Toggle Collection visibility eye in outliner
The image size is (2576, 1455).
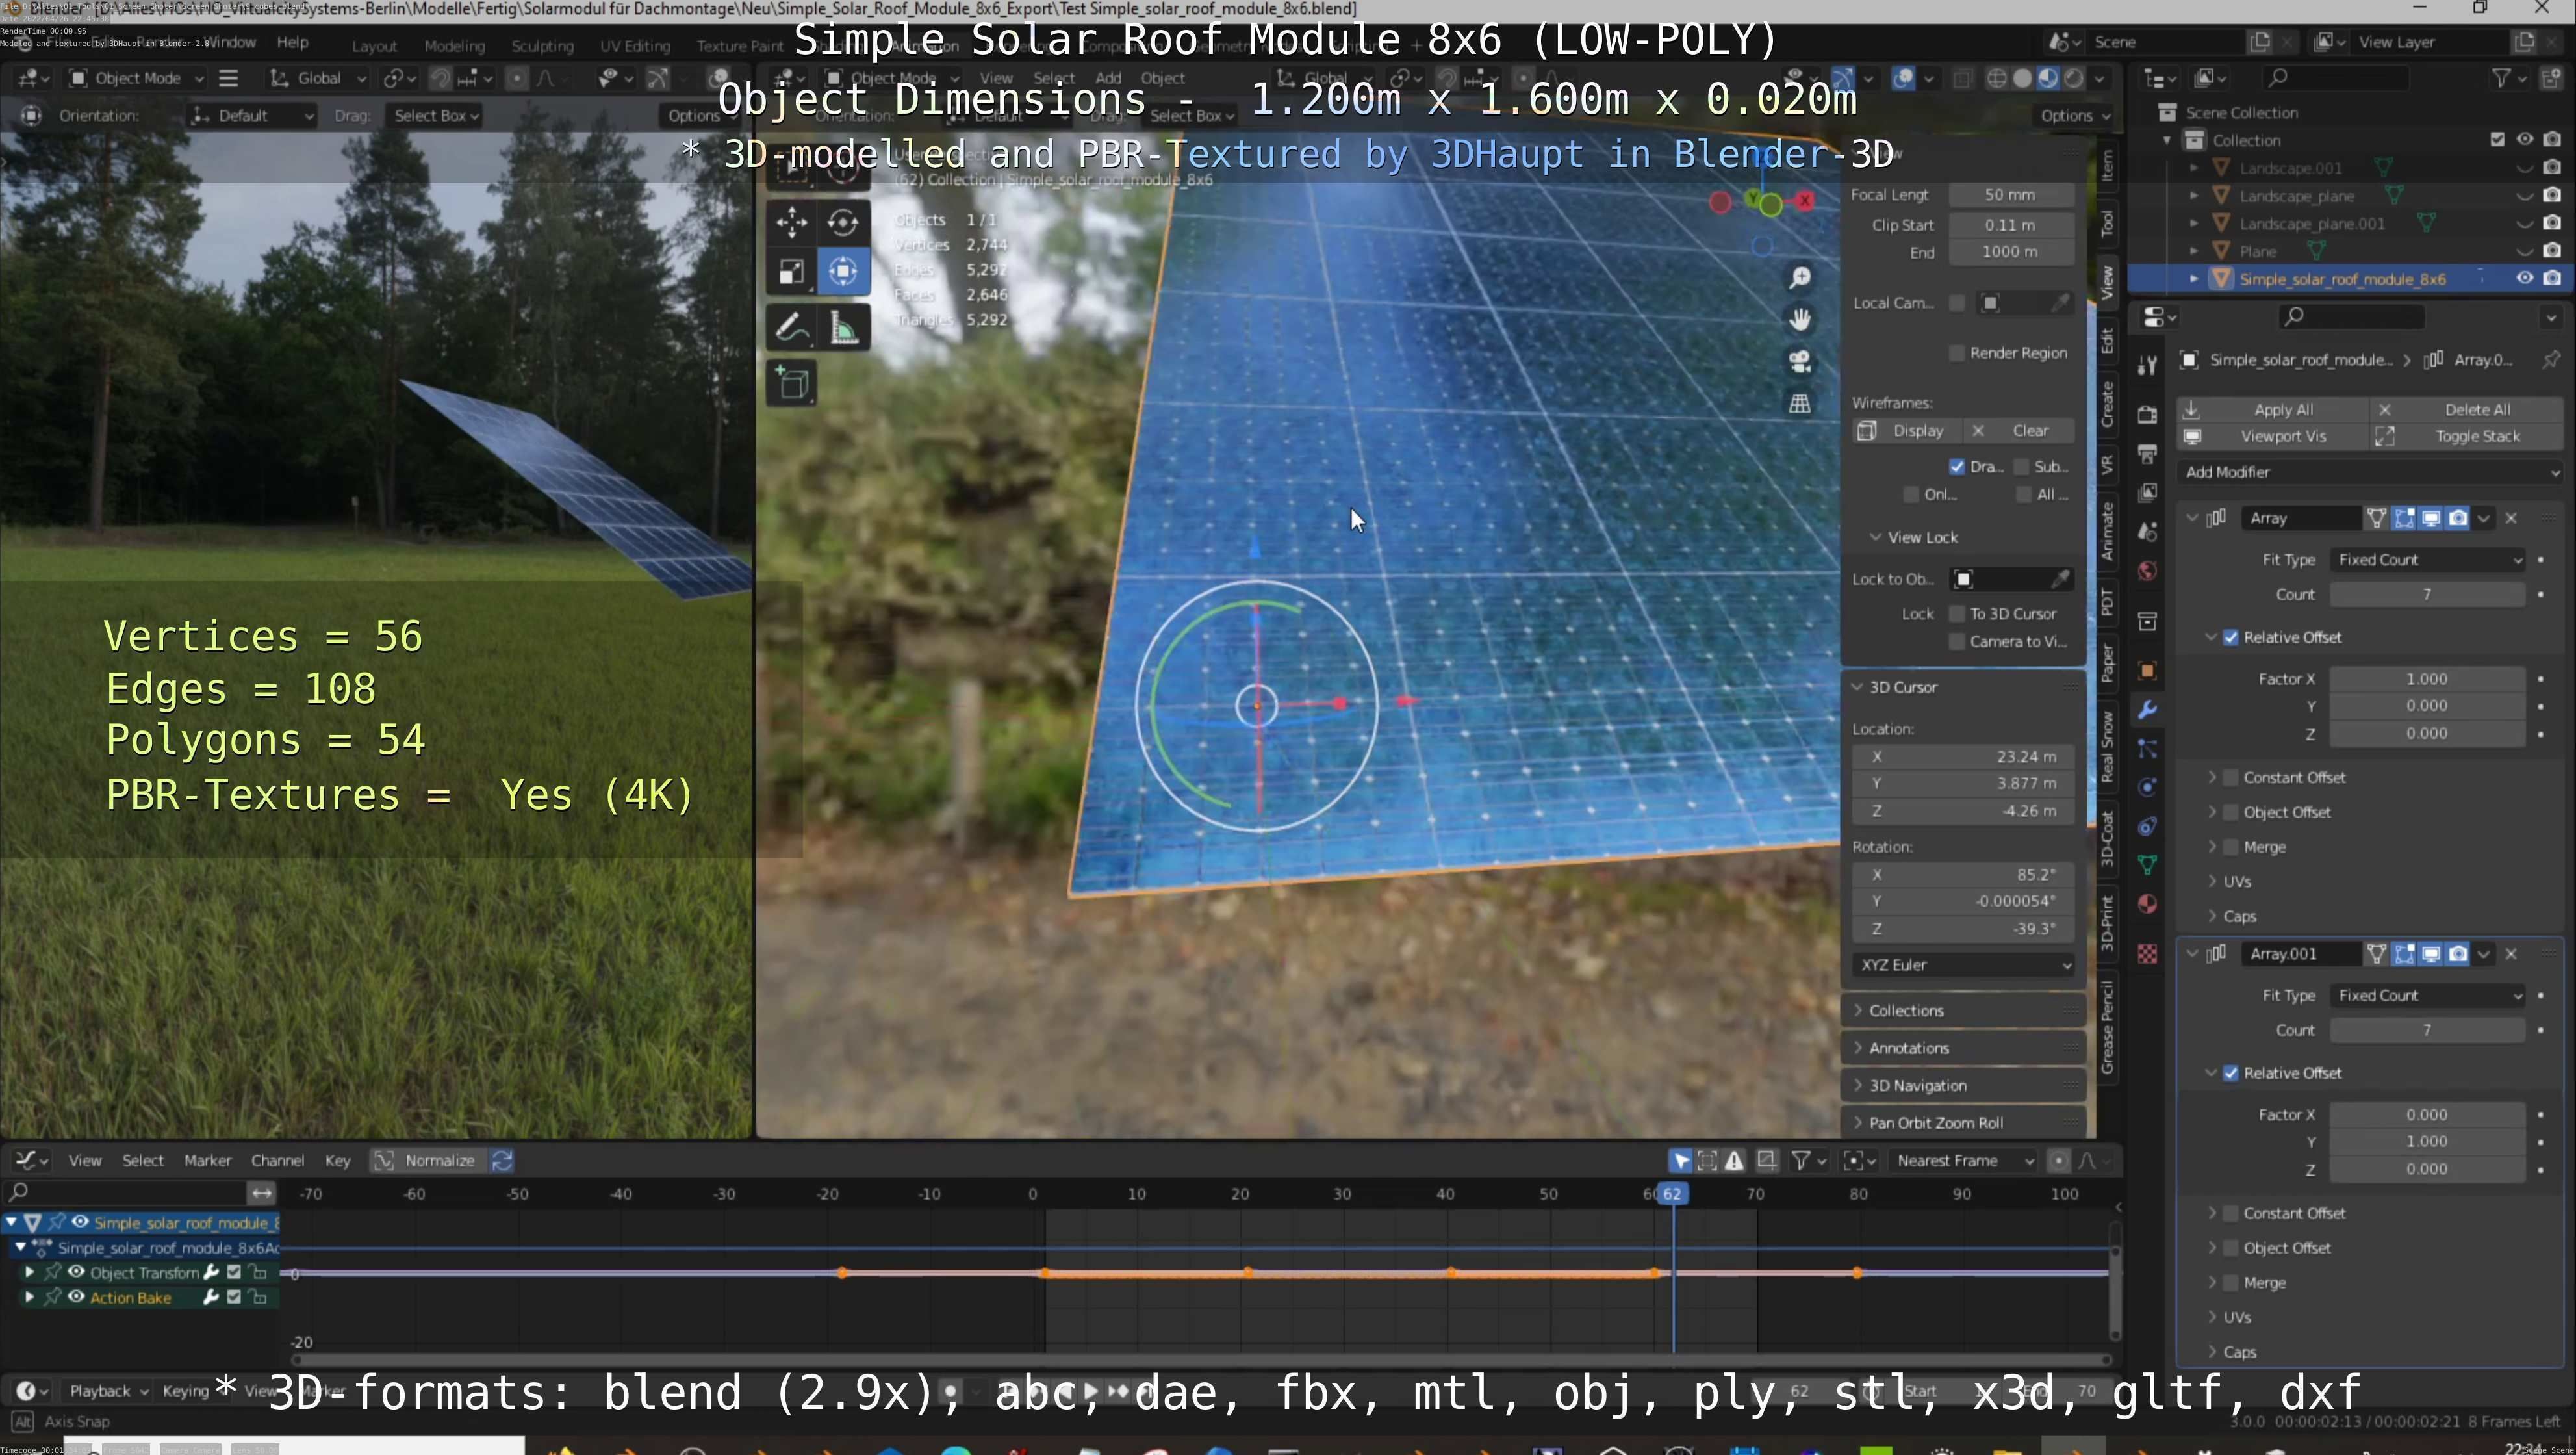(x=2524, y=140)
